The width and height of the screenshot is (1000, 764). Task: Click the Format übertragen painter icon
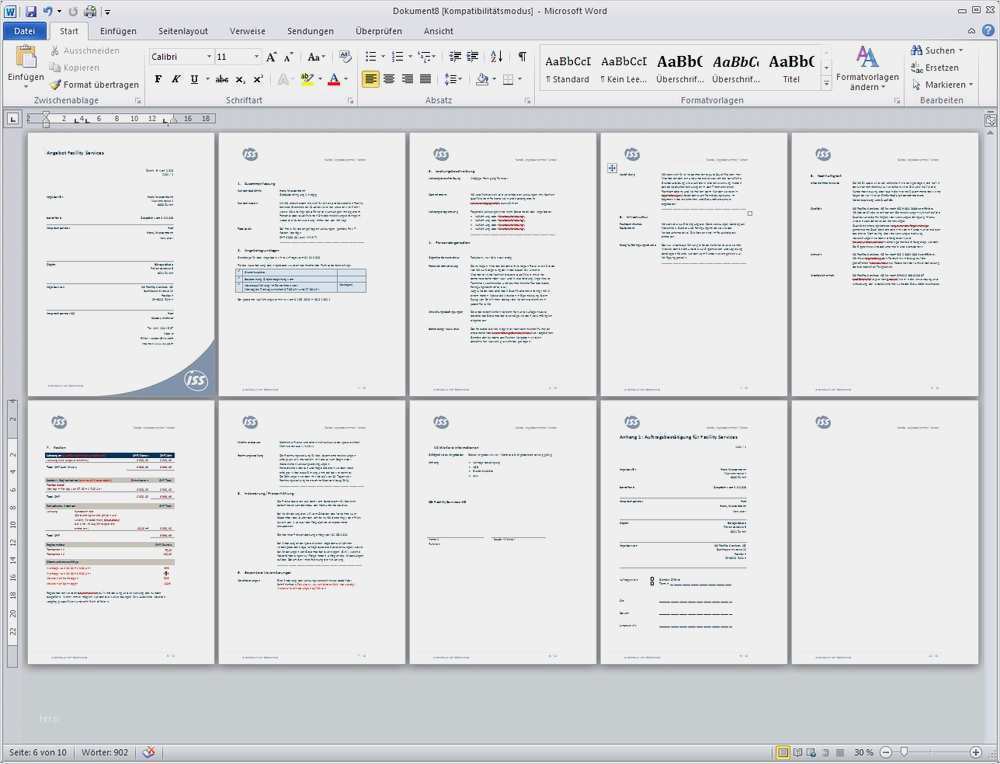tap(55, 84)
